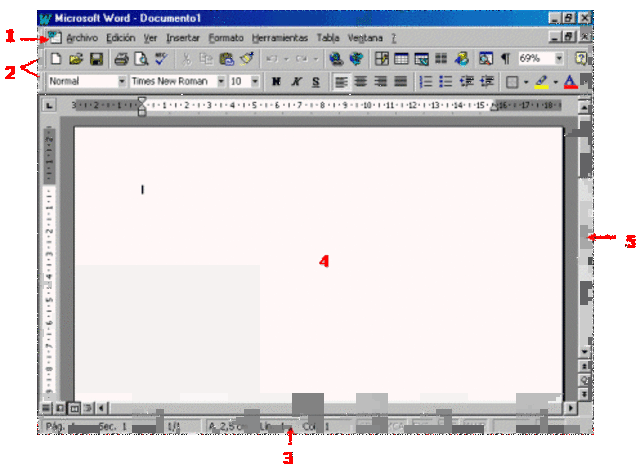The width and height of the screenshot is (640, 469).
Task: Toggle italic formatting (K)
Action: click(x=296, y=82)
